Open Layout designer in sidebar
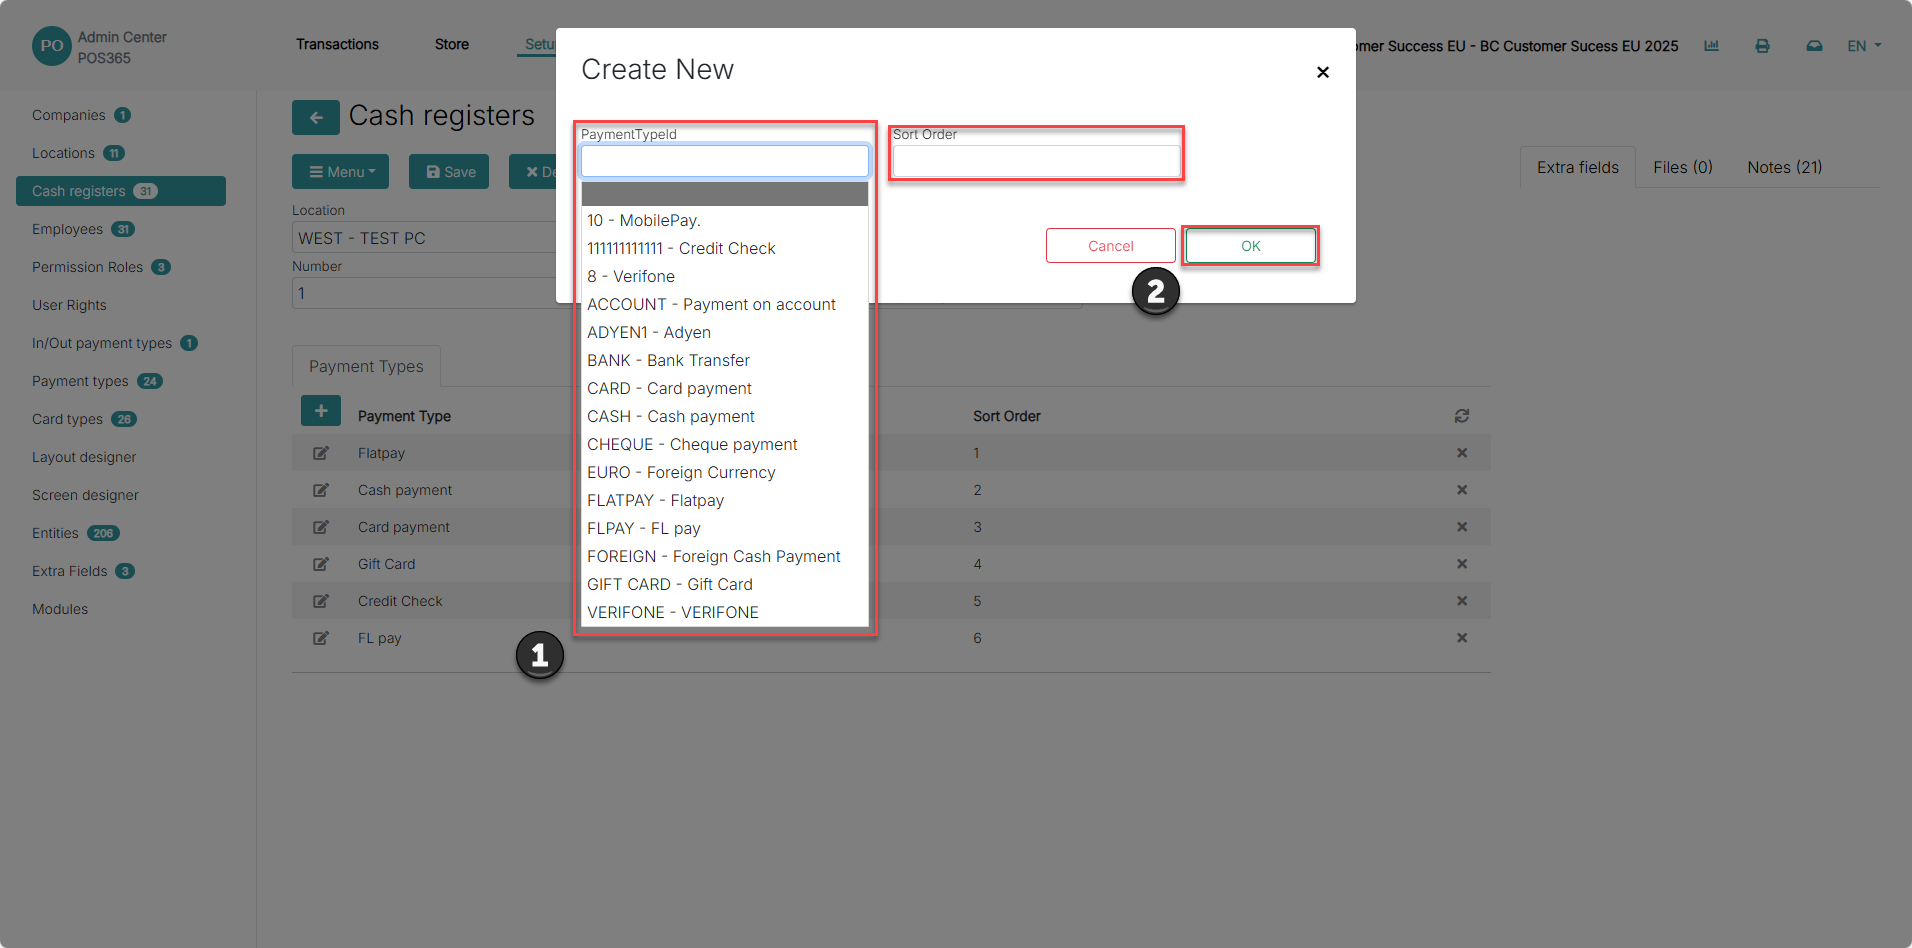 (x=84, y=457)
